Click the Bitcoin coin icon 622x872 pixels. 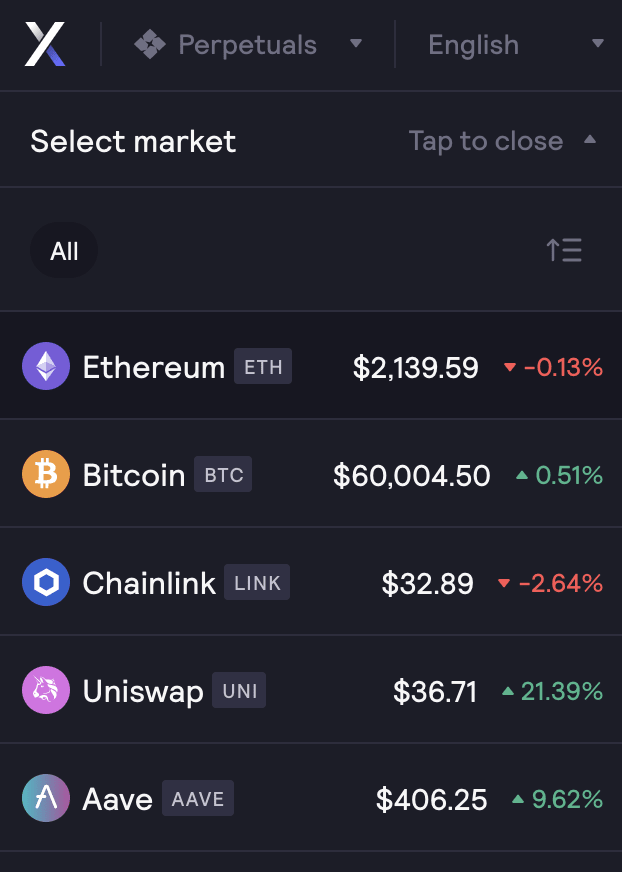pos(46,475)
